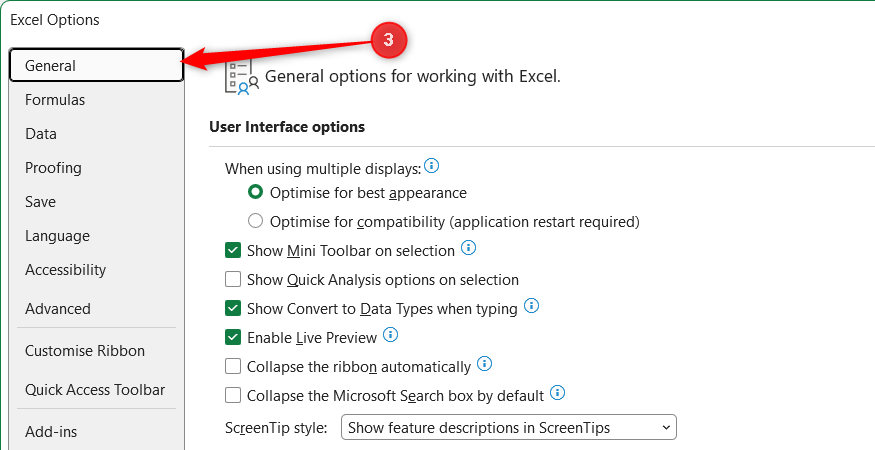Click info icon next to Mini Toolbar option
Image resolution: width=875 pixels, height=450 pixels.
pos(469,248)
